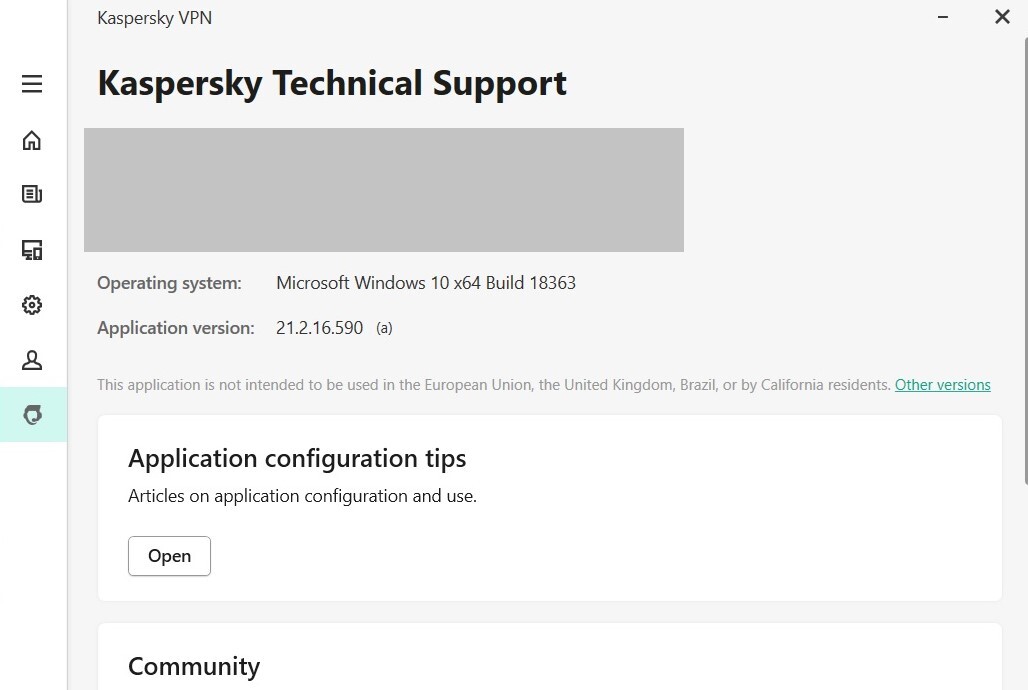This screenshot has width=1028, height=690.
Task: Minimize the Kaspersky VPN window
Action: coord(943,17)
